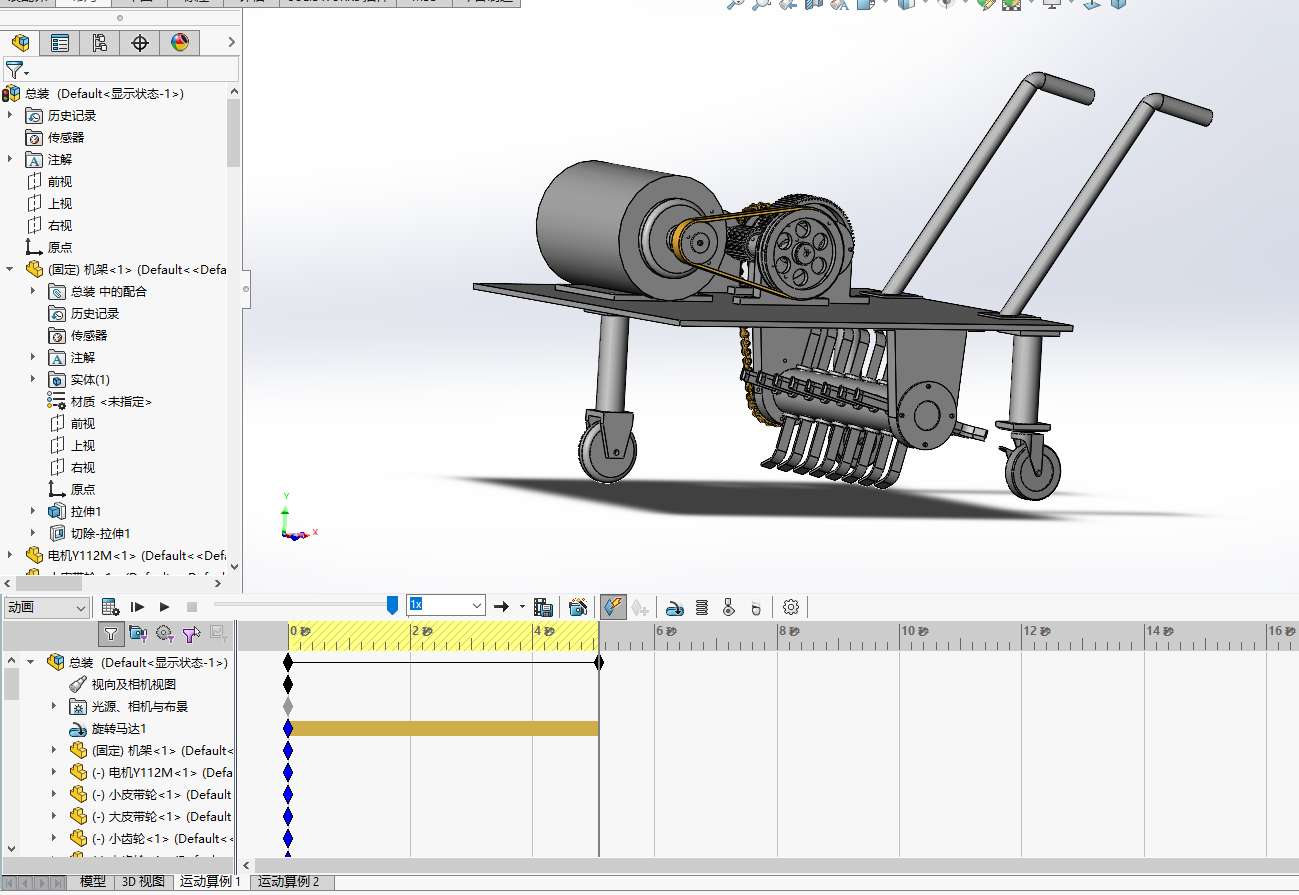Add a motor to the motion study

[675, 607]
